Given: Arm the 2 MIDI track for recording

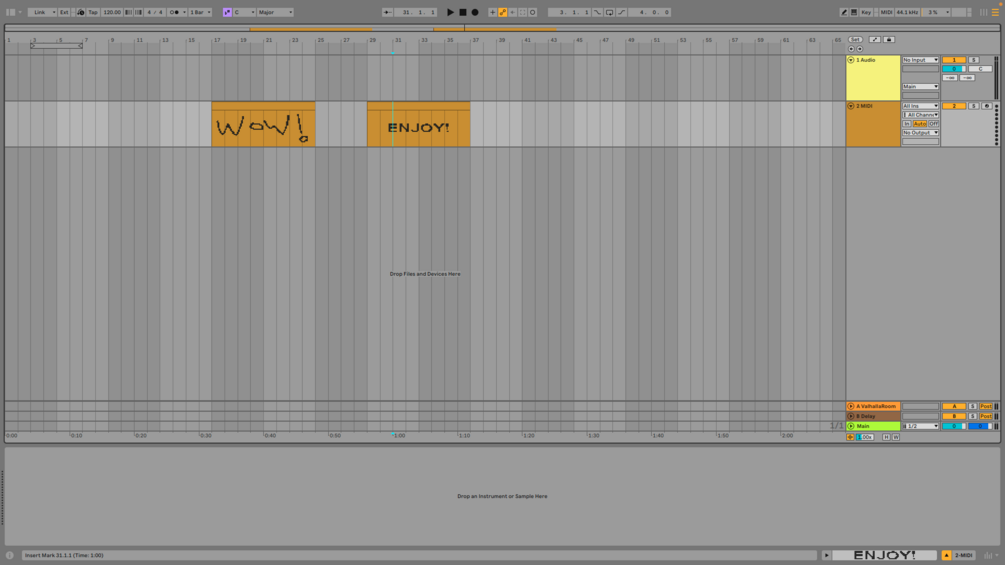Looking at the screenshot, I should (986, 106).
